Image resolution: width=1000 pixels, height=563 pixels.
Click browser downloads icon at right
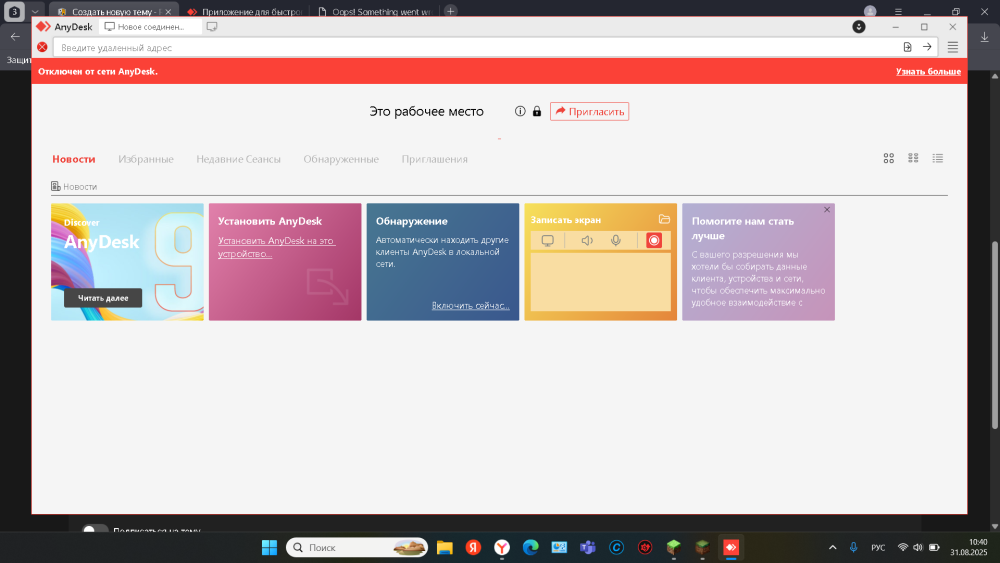click(x=985, y=38)
